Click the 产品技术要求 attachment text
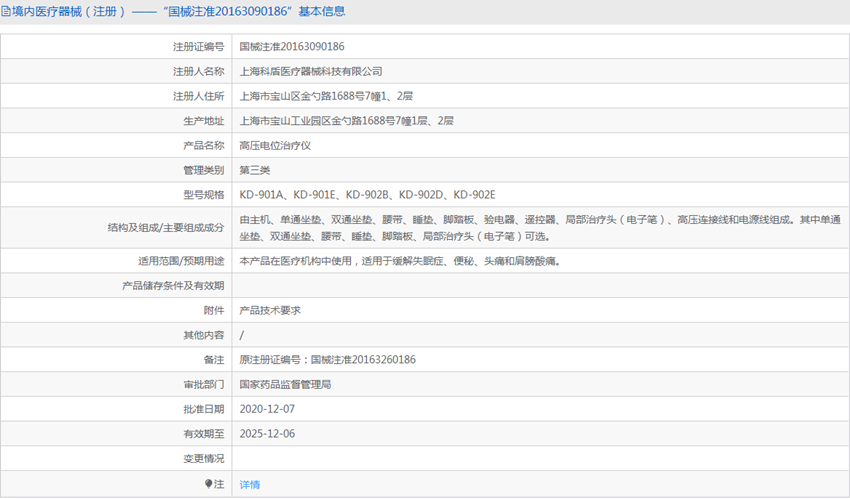Image resolution: width=850 pixels, height=499 pixels. pyautogui.click(x=270, y=310)
